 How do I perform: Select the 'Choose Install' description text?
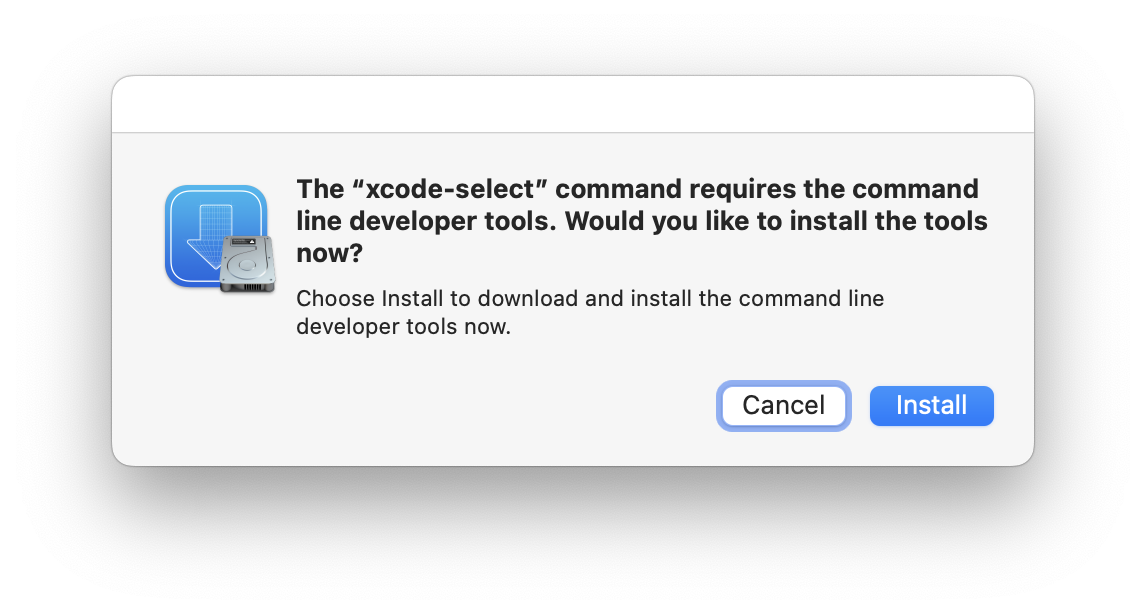[x=590, y=312]
